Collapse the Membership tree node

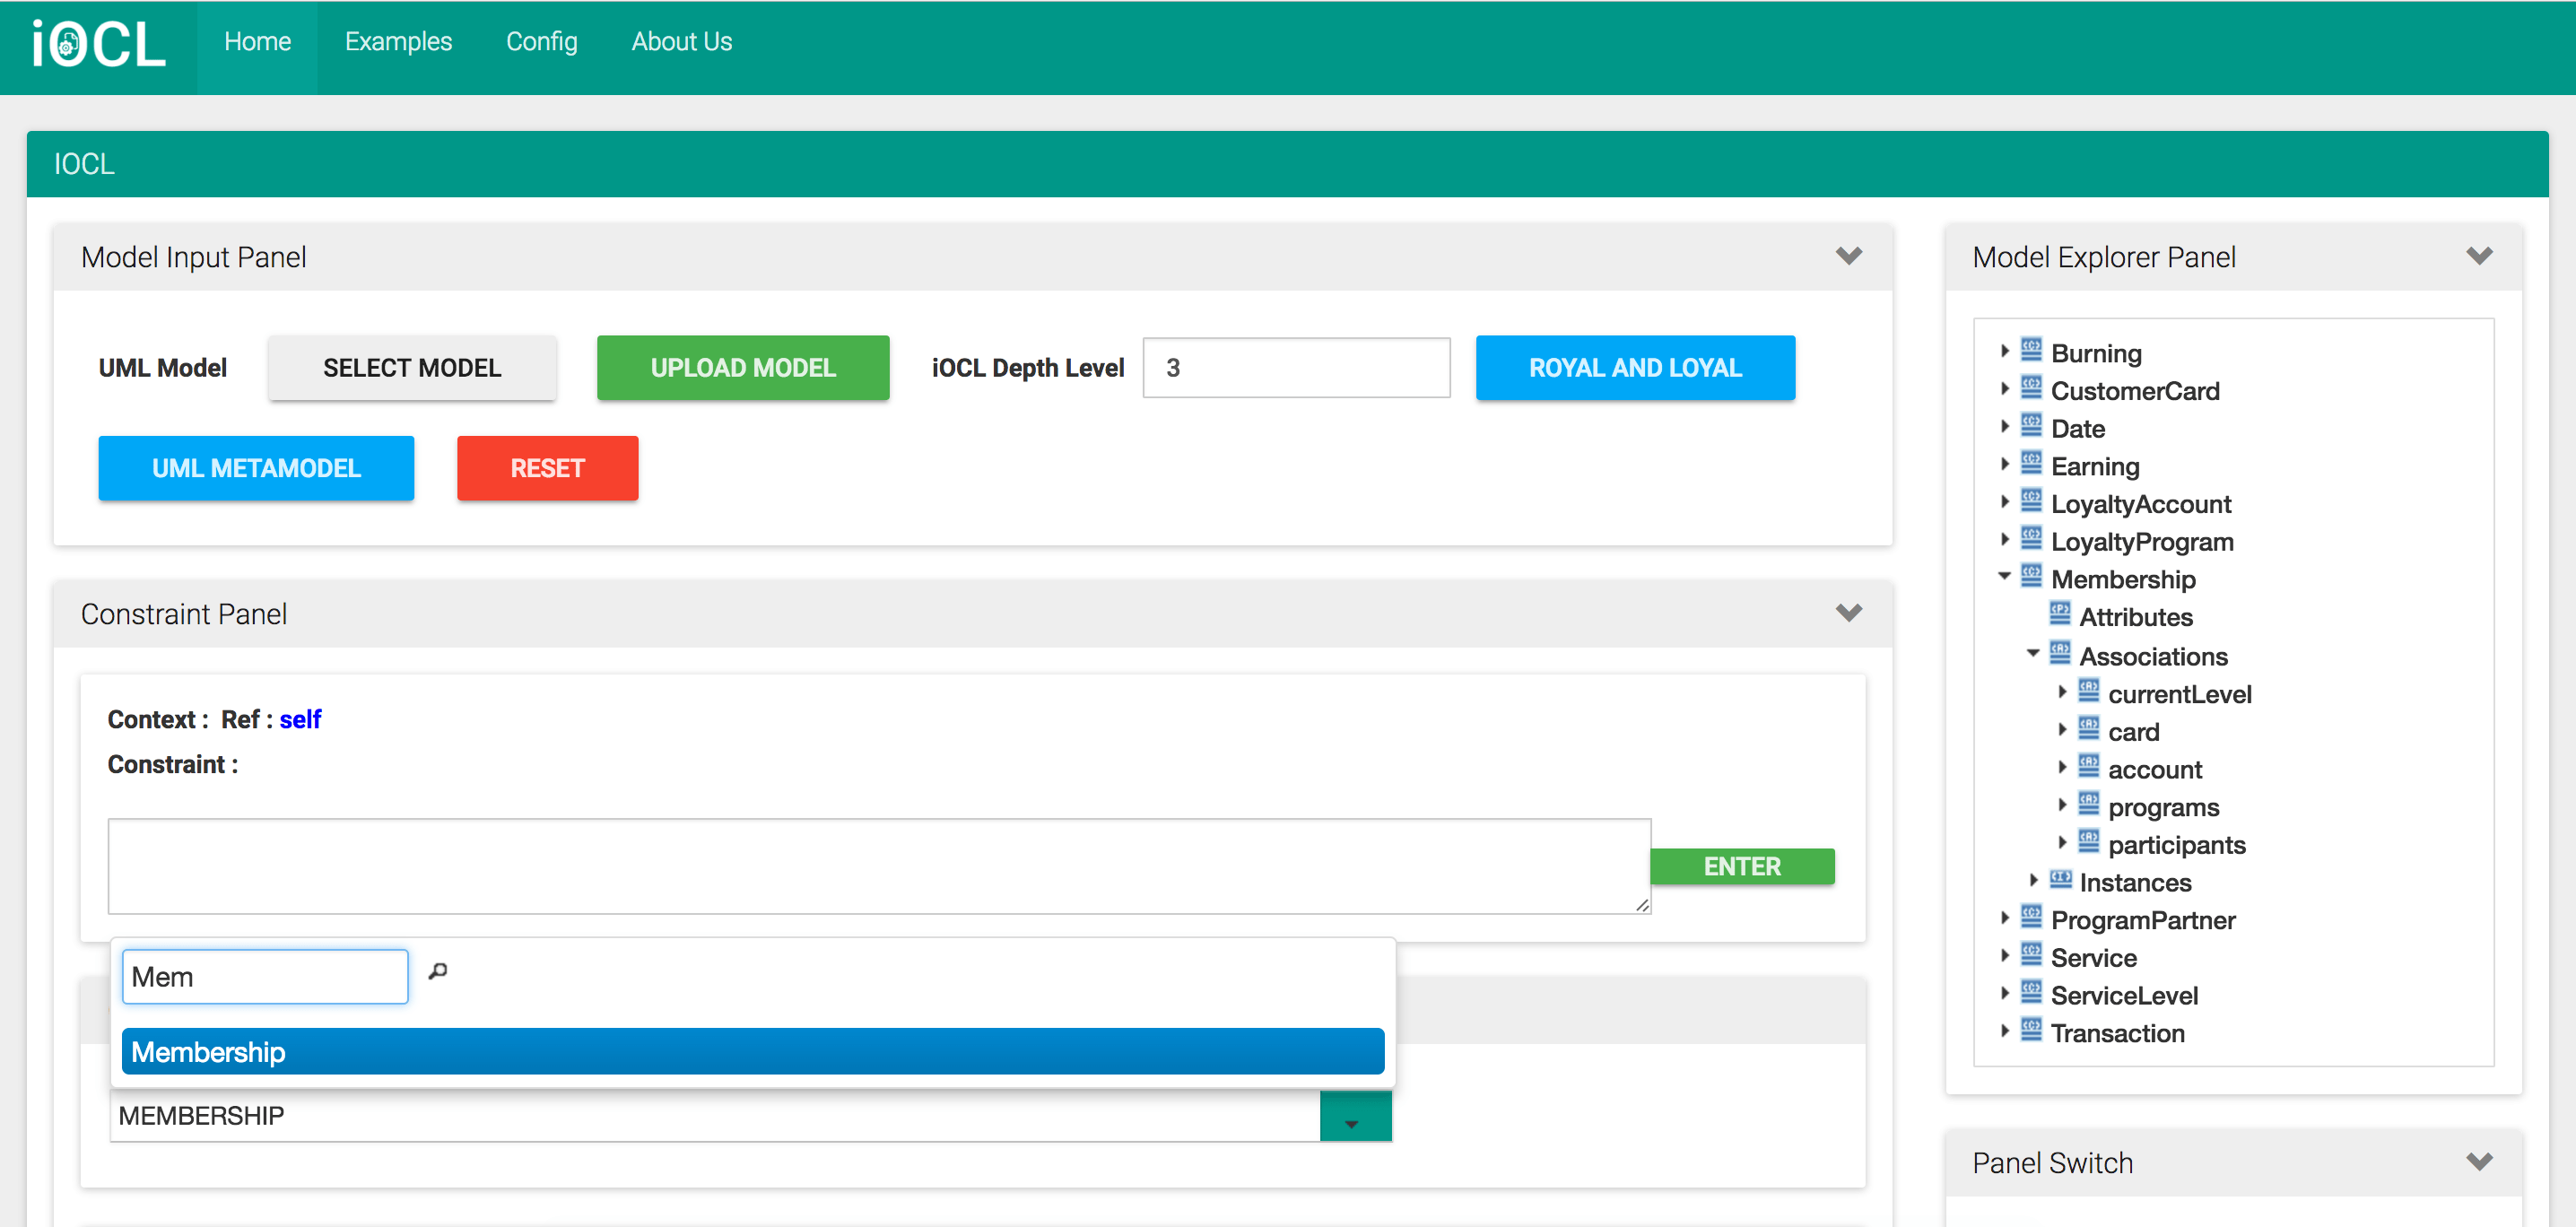coord(2004,576)
